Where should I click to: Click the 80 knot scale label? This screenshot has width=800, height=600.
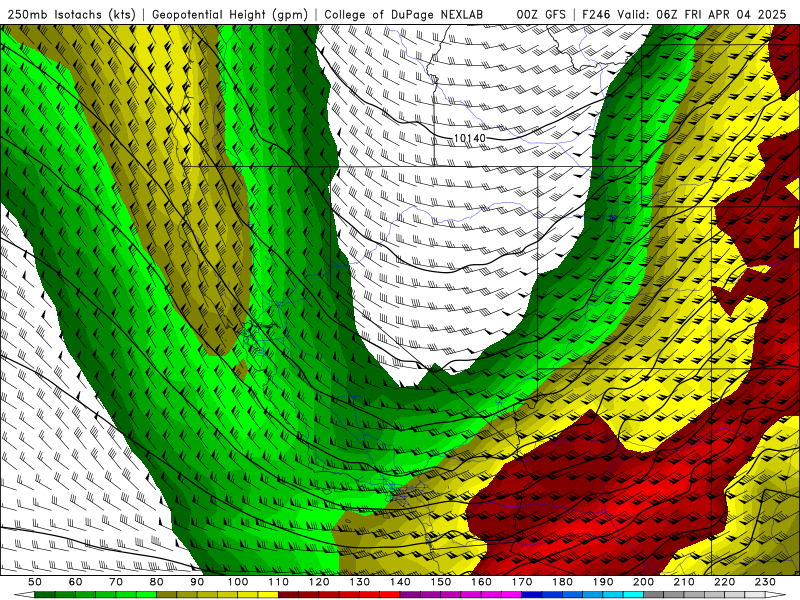pyautogui.click(x=157, y=582)
